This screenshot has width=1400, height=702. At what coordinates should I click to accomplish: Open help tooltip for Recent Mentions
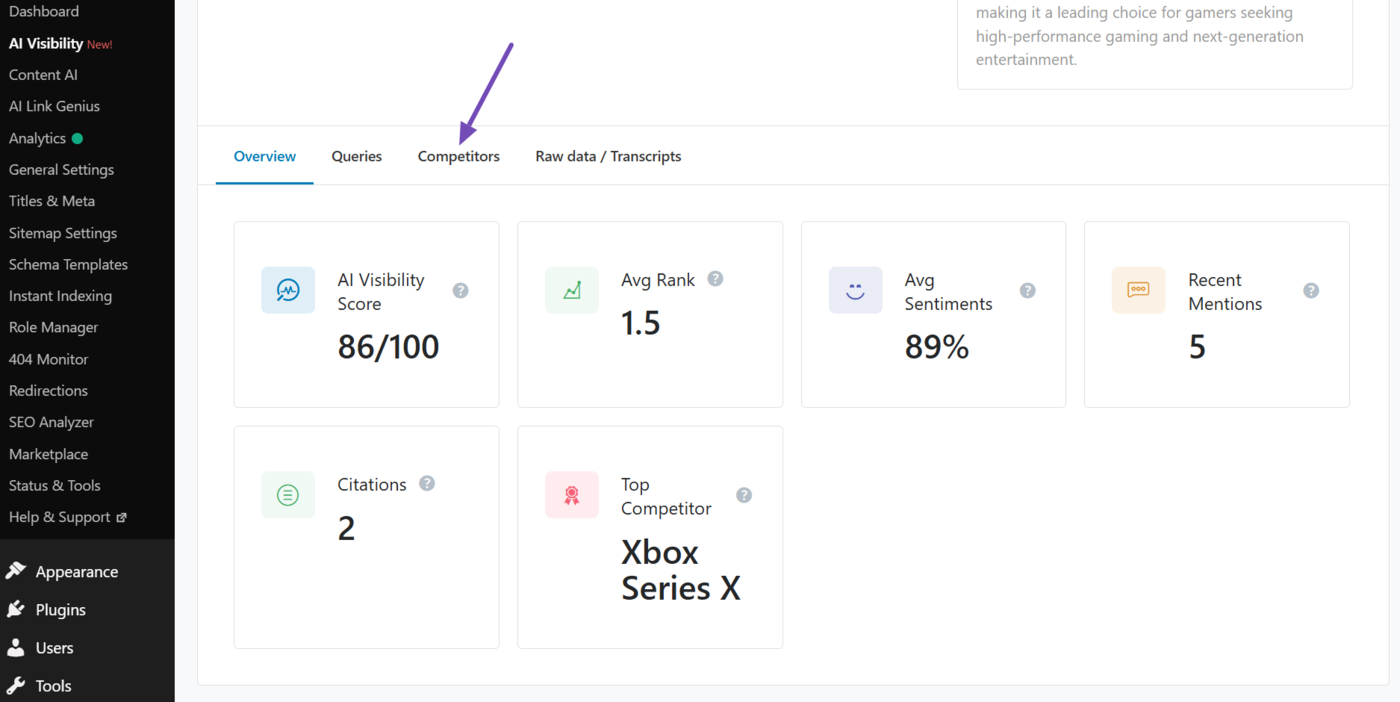click(x=1311, y=290)
